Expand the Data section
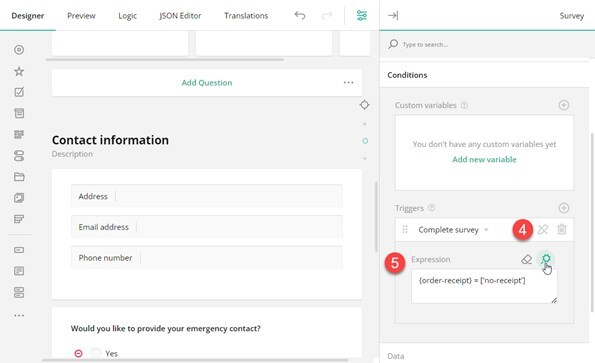595x363 pixels. [484, 356]
